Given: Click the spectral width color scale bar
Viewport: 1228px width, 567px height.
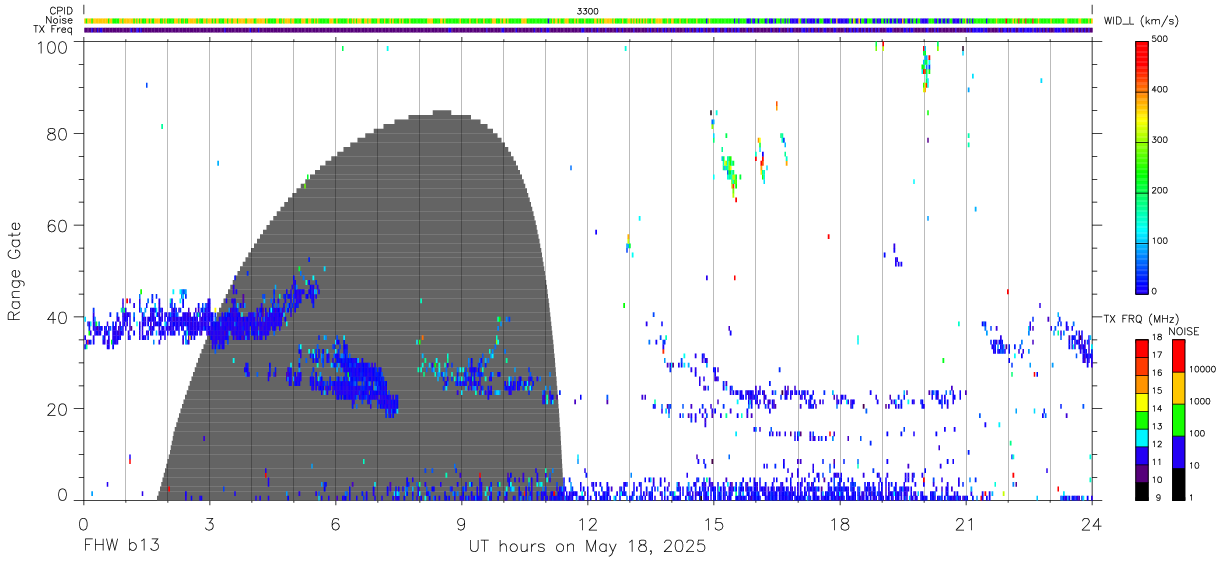Looking at the screenshot, I should pyautogui.click(x=1142, y=166).
